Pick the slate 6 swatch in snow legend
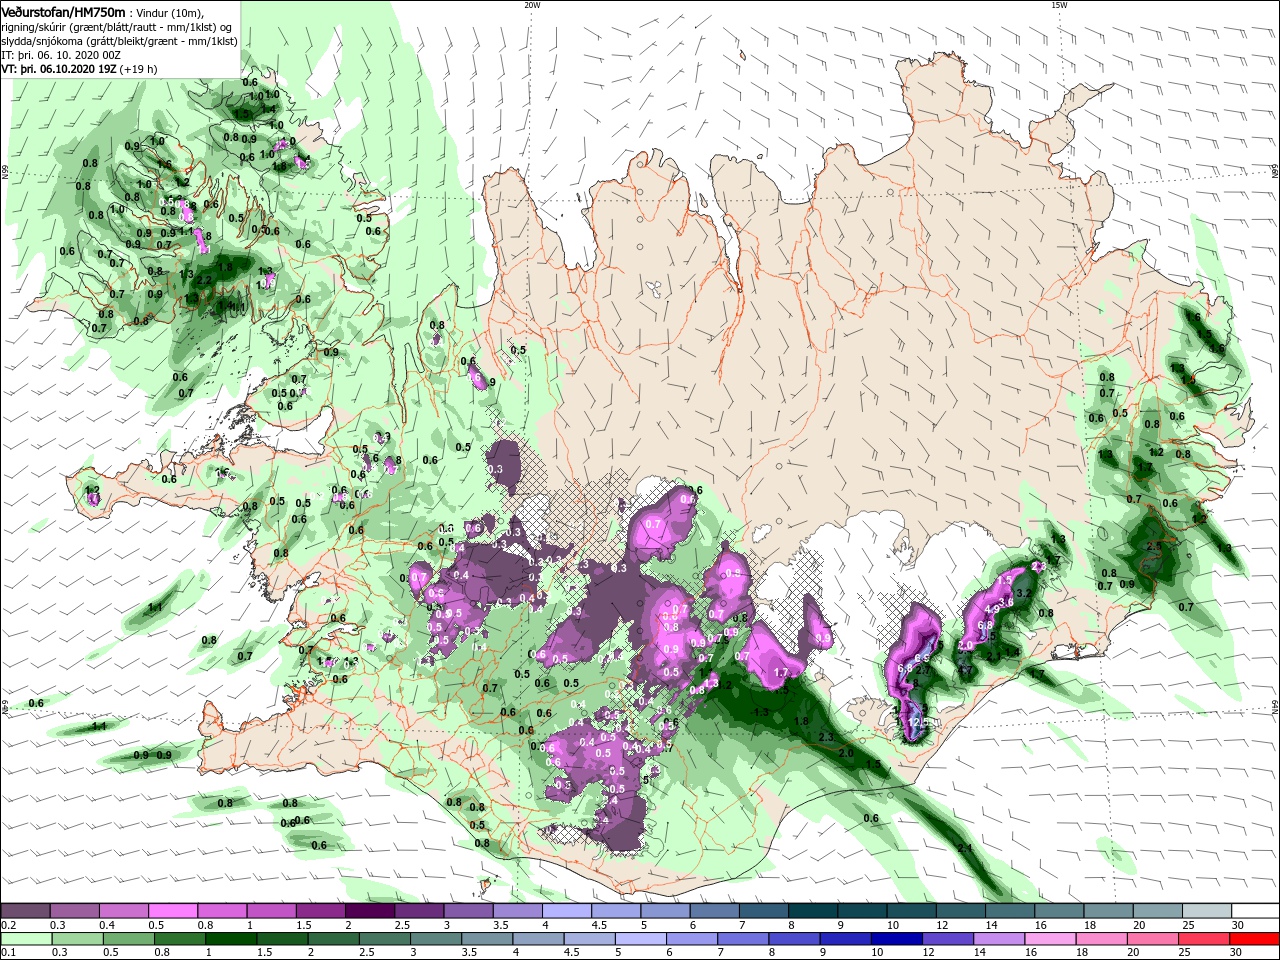Image resolution: width=1280 pixels, height=960 pixels. click(715, 911)
